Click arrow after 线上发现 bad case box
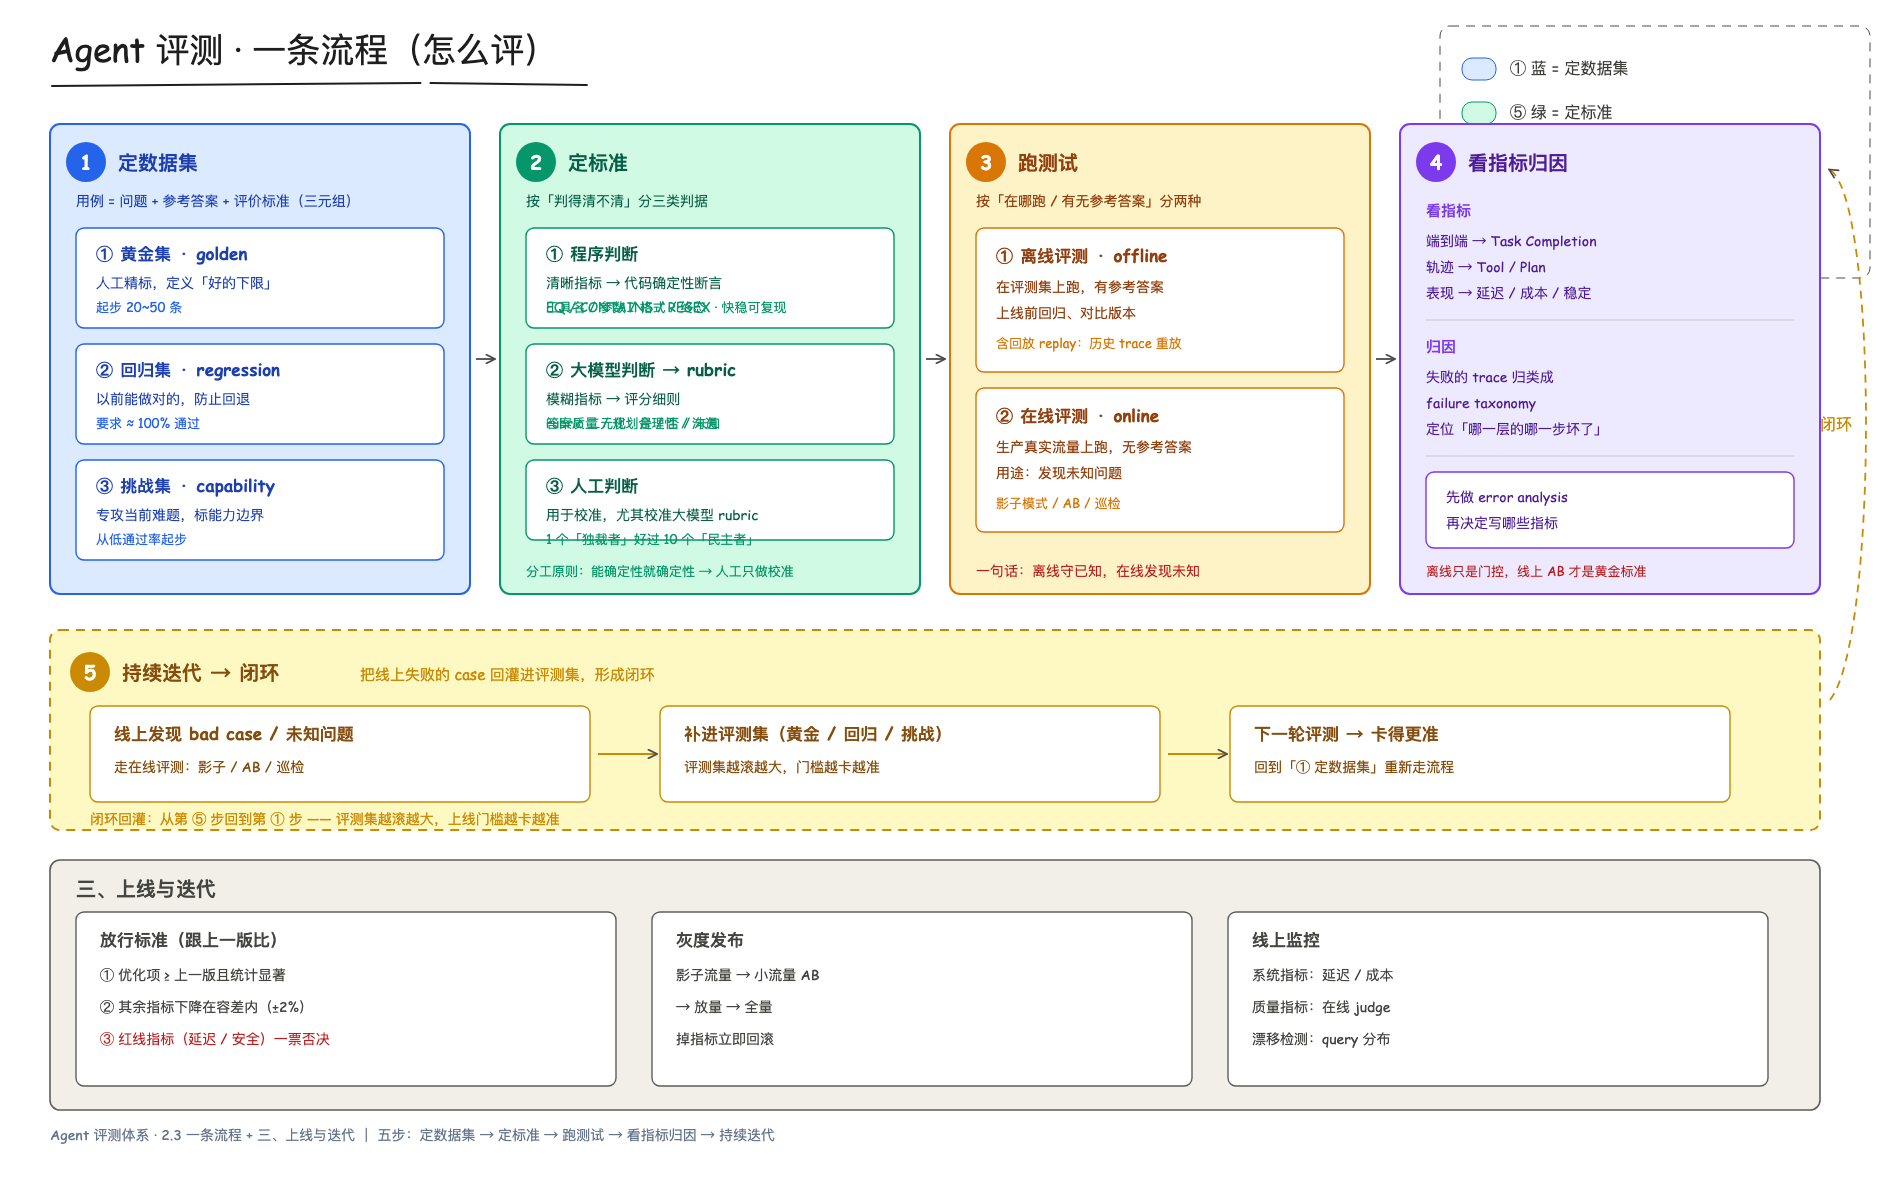This screenshot has height=1180, width=1900. tap(628, 754)
